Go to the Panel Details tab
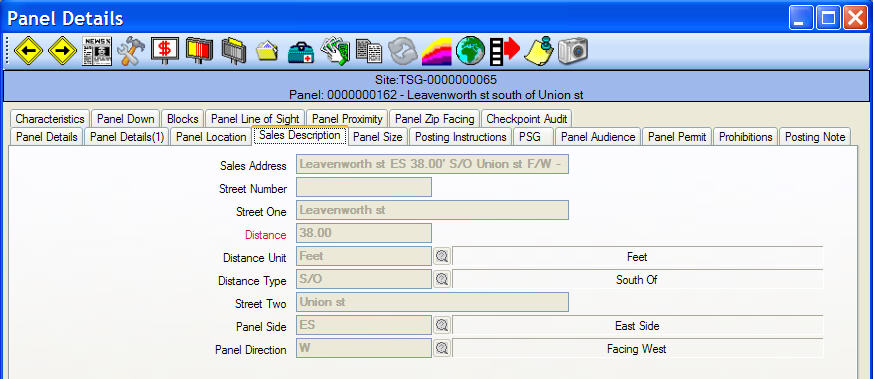 pos(47,137)
